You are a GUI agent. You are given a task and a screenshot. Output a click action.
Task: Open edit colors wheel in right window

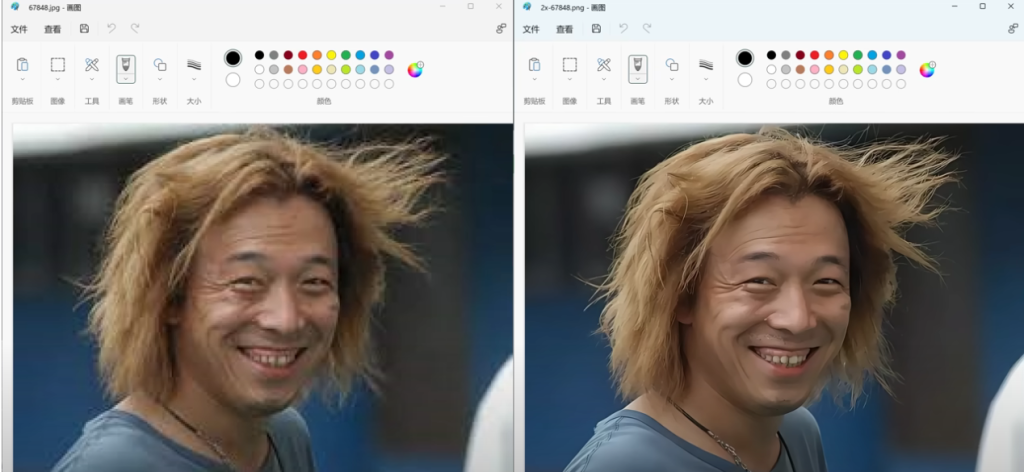(927, 69)
